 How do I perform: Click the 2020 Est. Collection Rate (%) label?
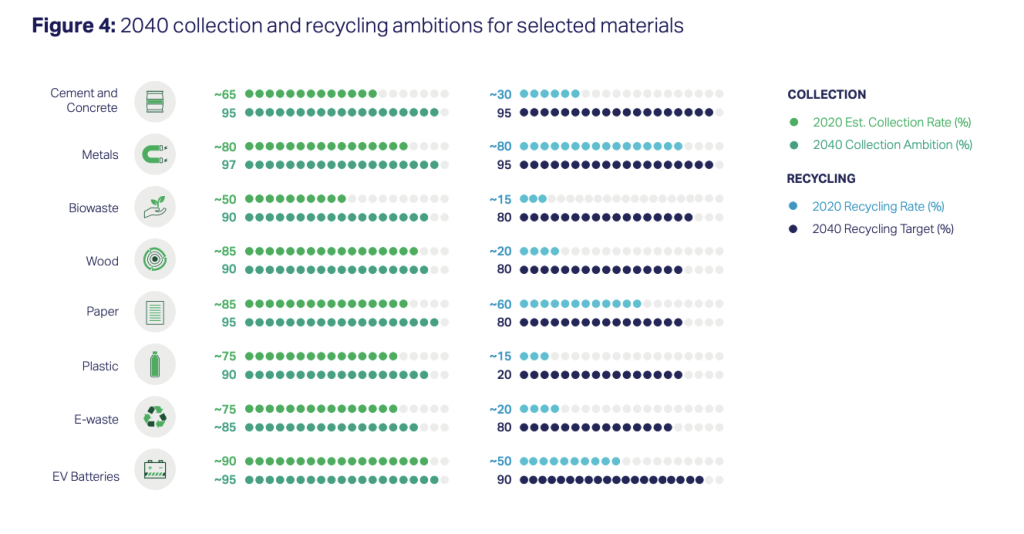pyautogui.click(x=891, y=122)
